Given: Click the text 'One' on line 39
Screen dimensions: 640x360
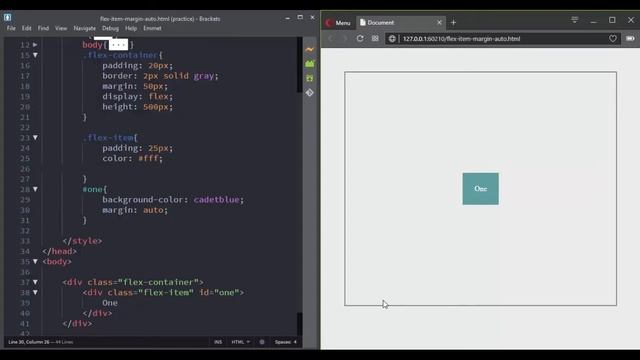Looking at the screenshot, I should (x=110, y=303).
